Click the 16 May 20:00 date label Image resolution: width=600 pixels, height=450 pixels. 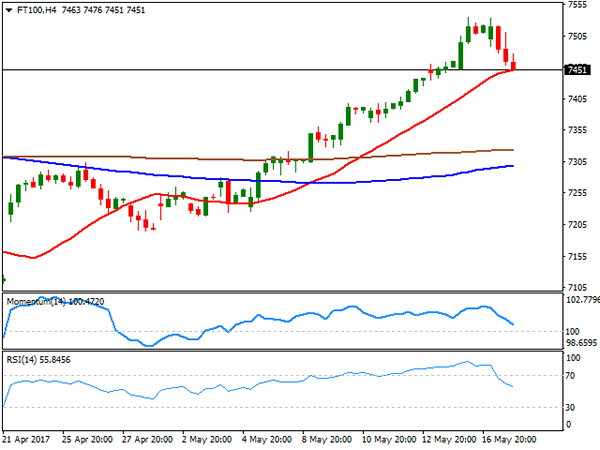pyautogui.click(x=509, y=439)
